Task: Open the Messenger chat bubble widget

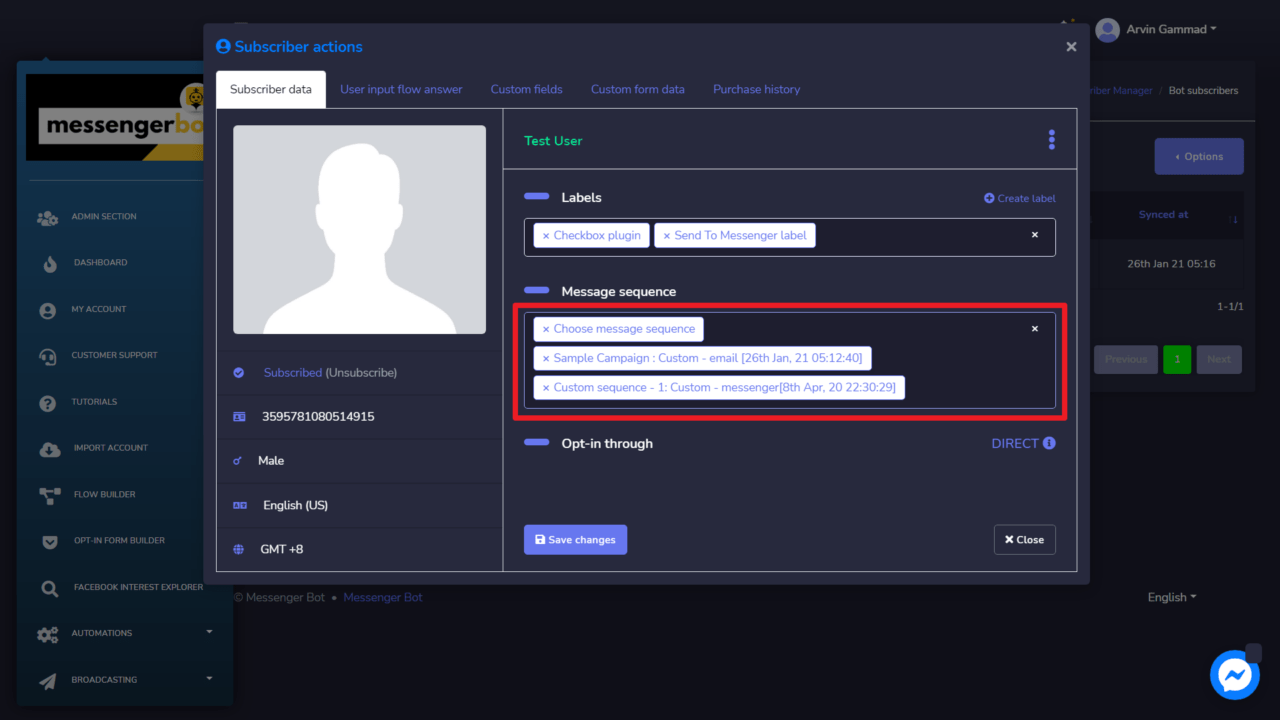Action: [x=1234, y=675]
